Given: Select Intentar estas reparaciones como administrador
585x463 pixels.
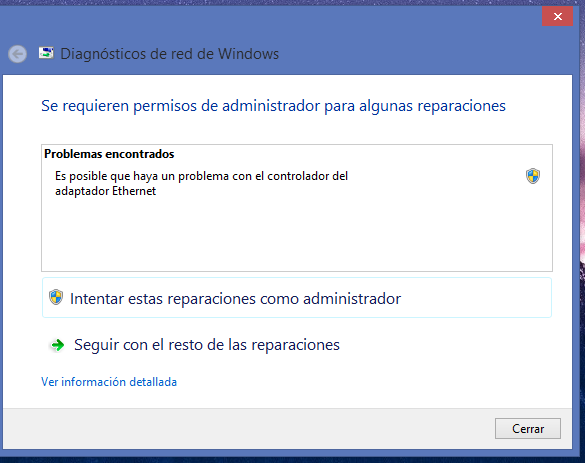Looking at the screenshot, I should (x=297, y=298).
